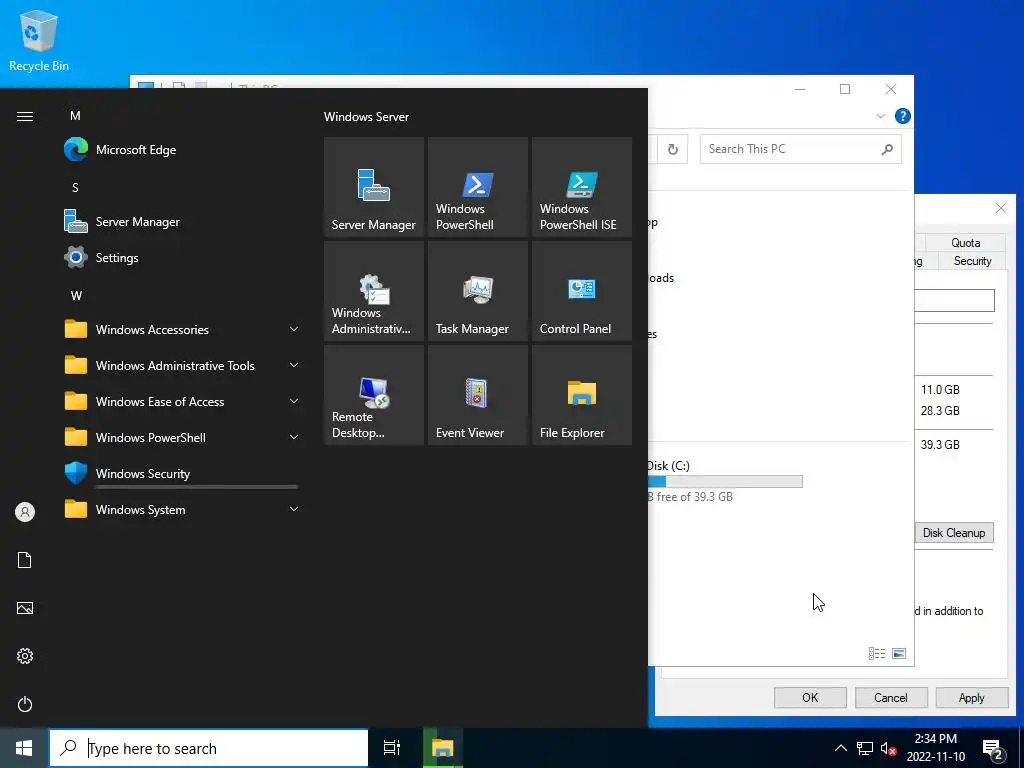This screenshot has height=768, width=1024.
Task: Open Task View on the taskbar
Action: click(392, 748)
